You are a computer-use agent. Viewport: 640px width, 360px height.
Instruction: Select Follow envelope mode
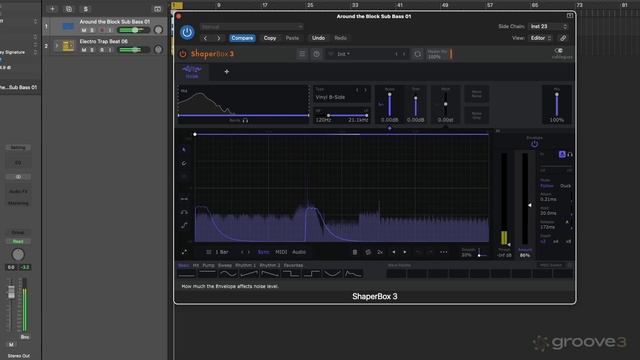(547, 186)
